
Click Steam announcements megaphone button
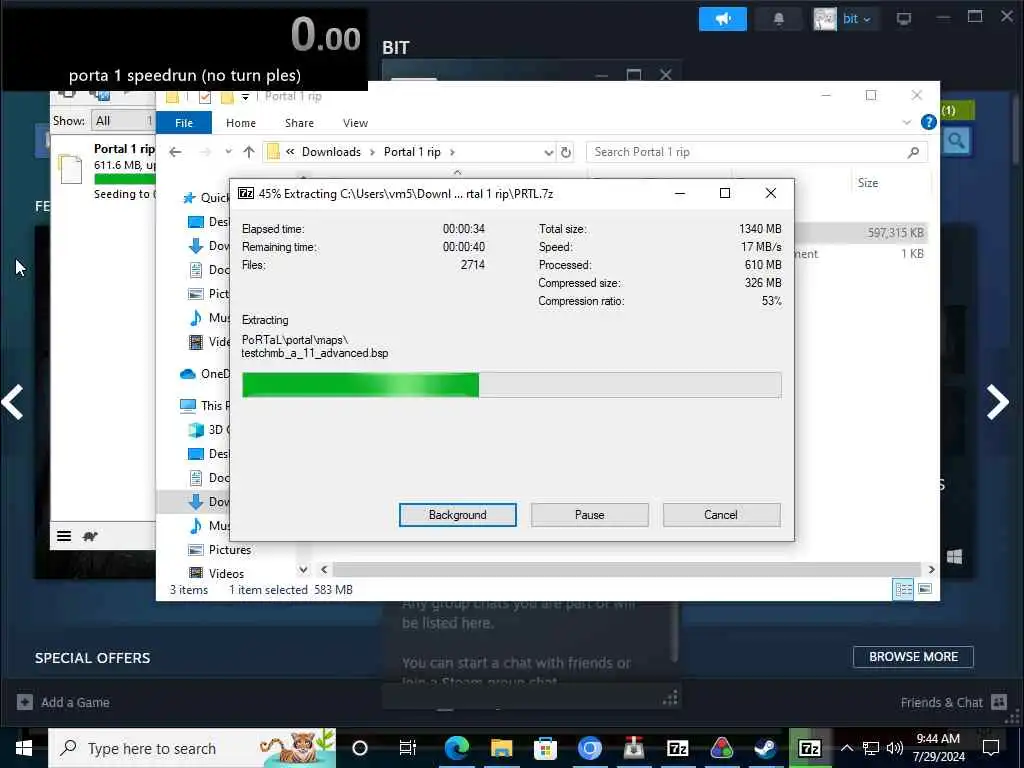coord(722,19)
